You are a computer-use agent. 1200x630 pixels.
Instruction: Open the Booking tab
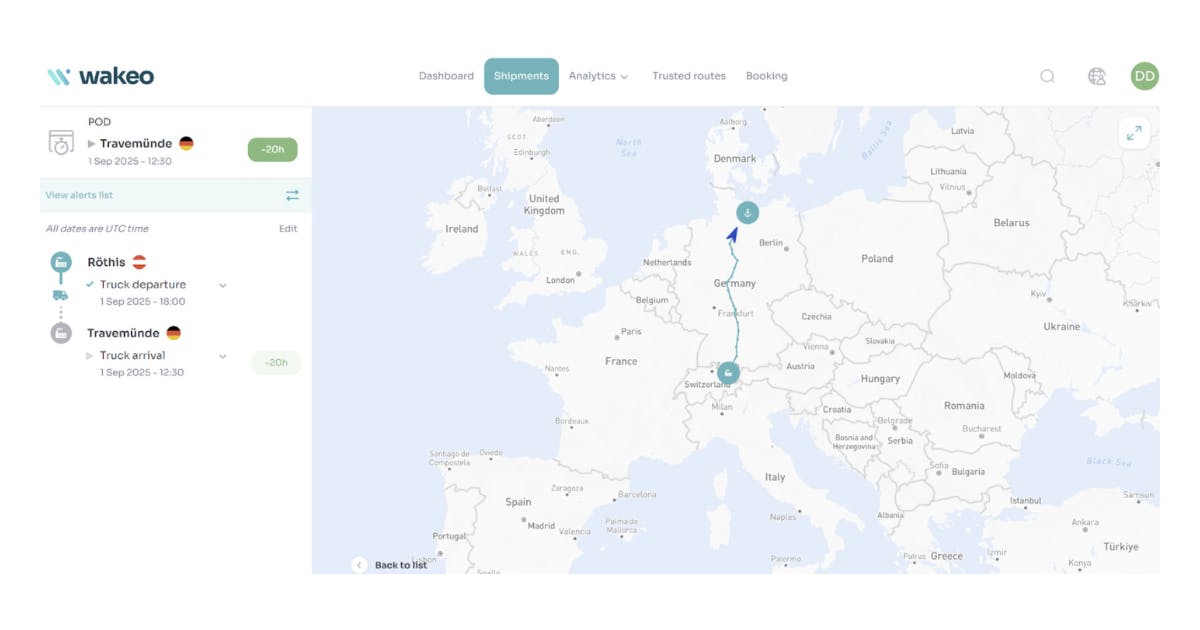coord(766,76)
